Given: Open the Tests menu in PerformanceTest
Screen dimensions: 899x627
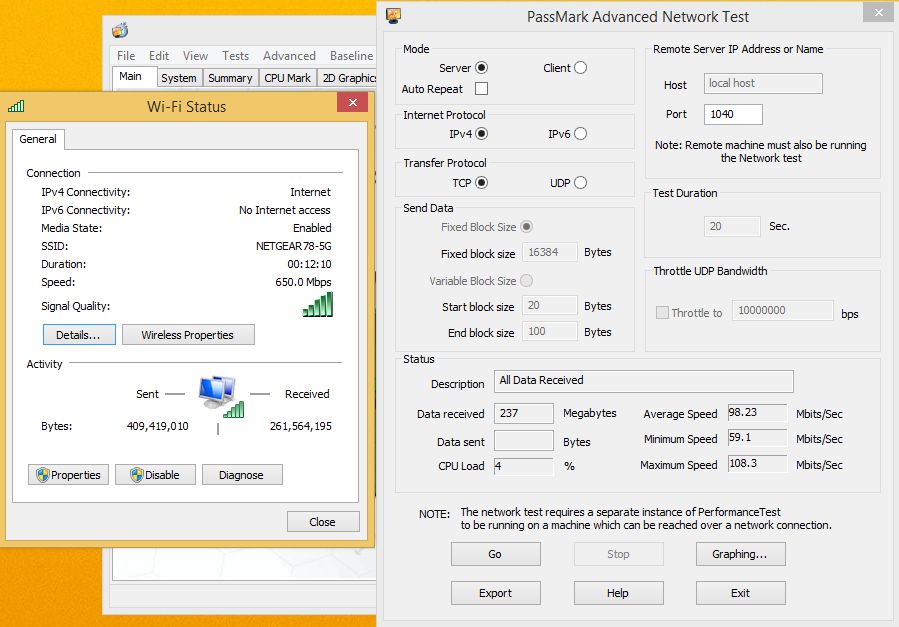Looking at the screenshot, I should (x=236, y=56).
